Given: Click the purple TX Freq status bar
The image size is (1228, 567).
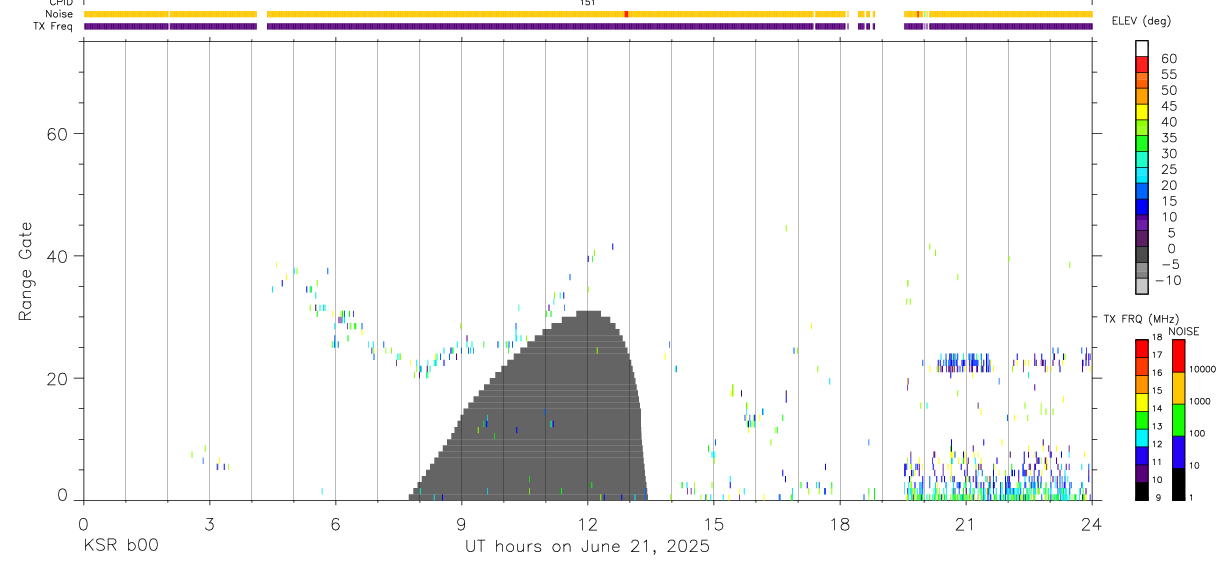Looking at the screenshot, I should [x=588, y=26].
